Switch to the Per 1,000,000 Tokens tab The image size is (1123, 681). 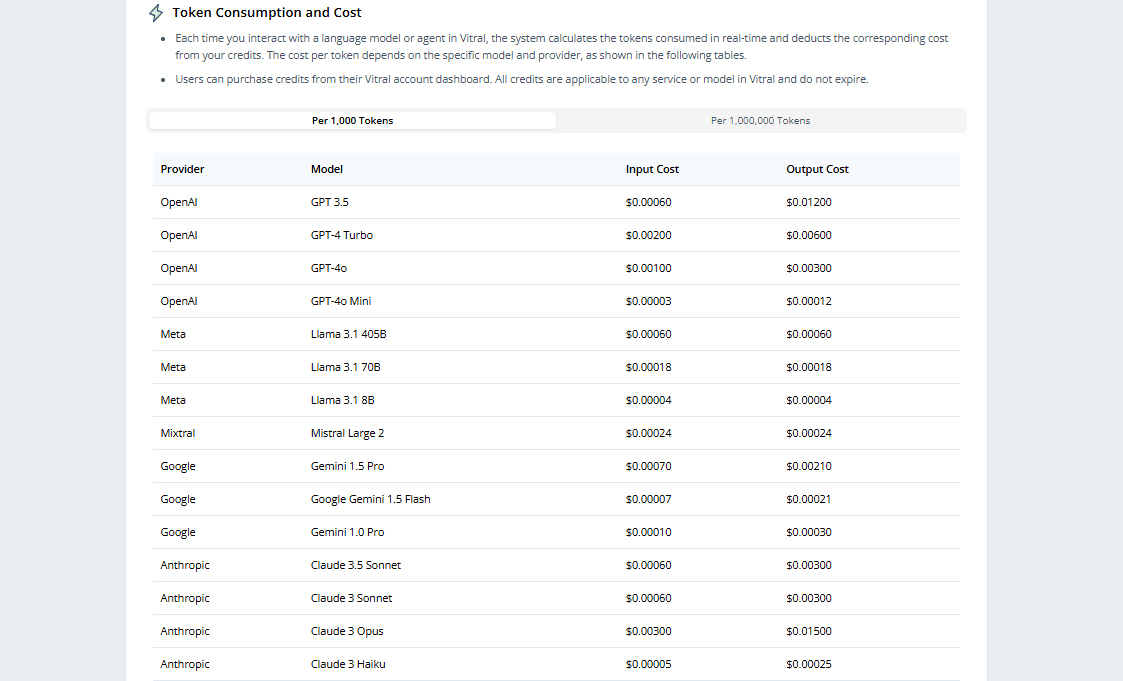(760, 121)
